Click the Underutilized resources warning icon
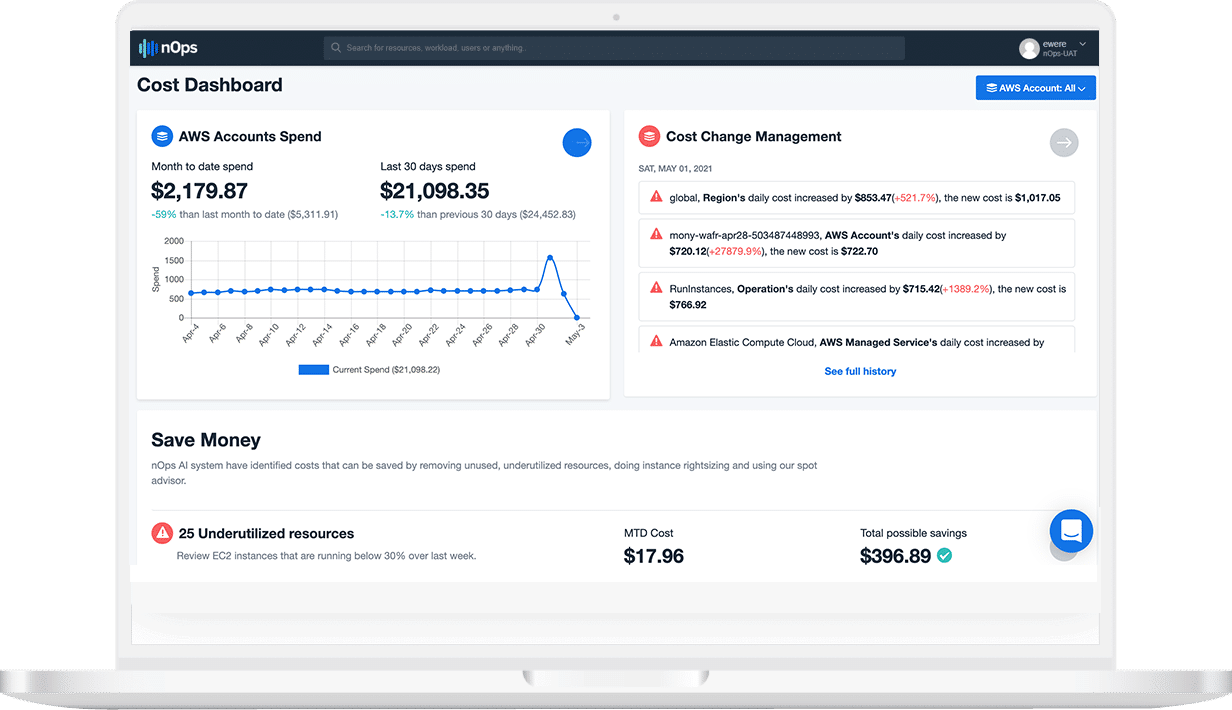 pos(162,533)
